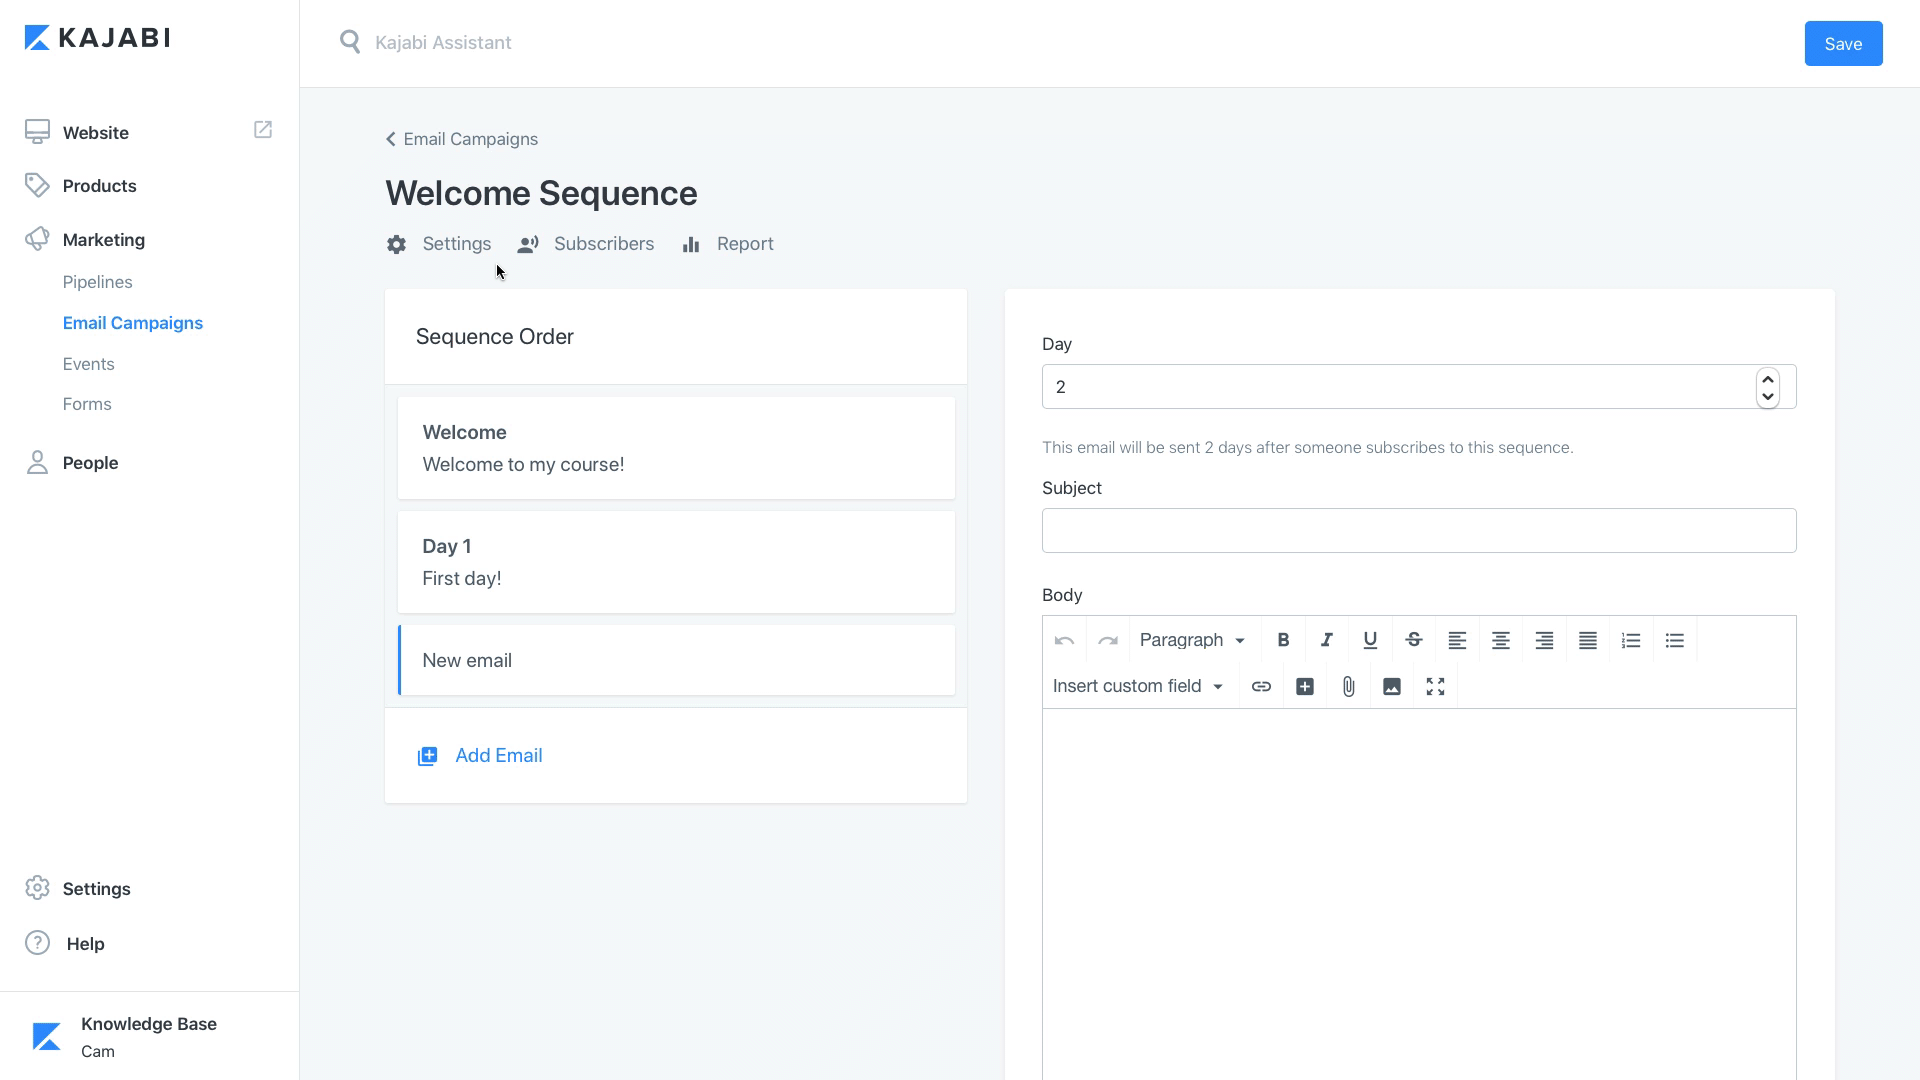Insert an image into body
The width and height of the screenshot is (1920, 1080).
click(x=1392, y=686)
